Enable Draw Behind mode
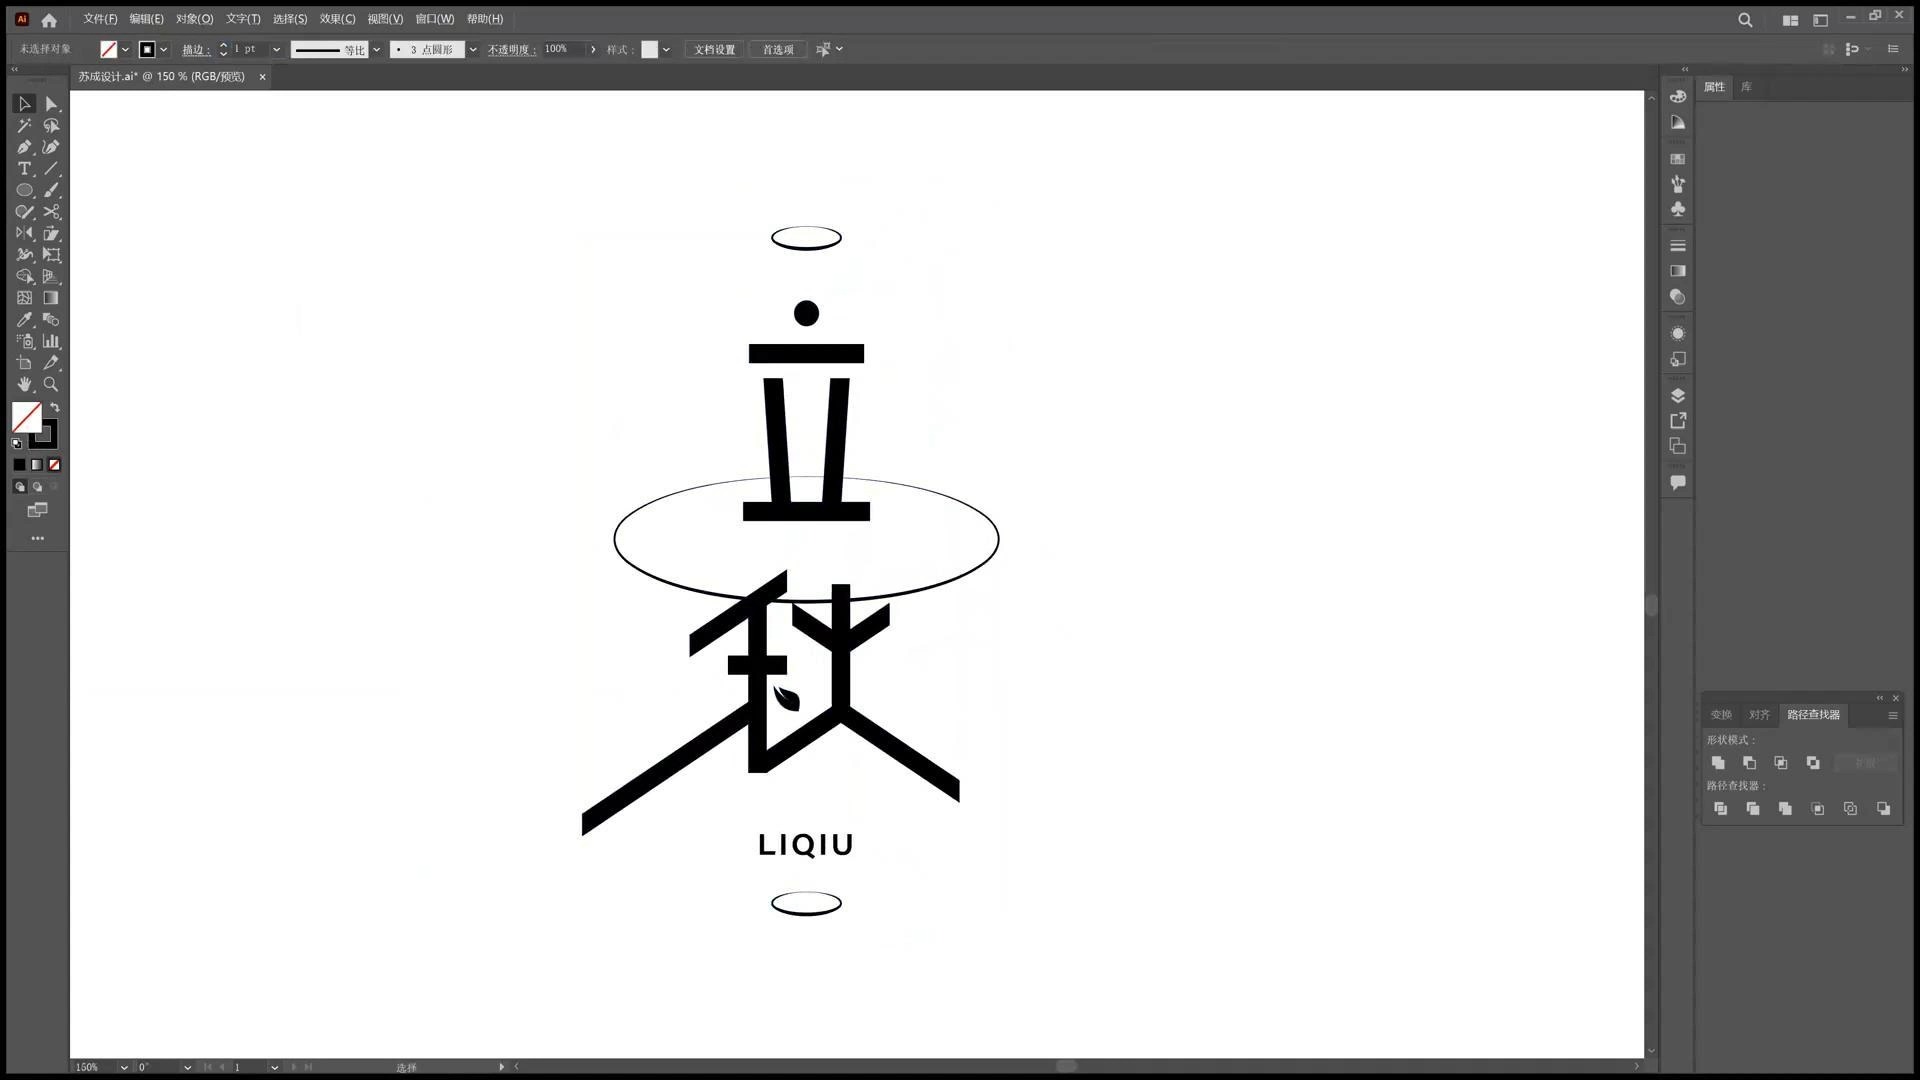The image size is (1920, 1080). 37,487
